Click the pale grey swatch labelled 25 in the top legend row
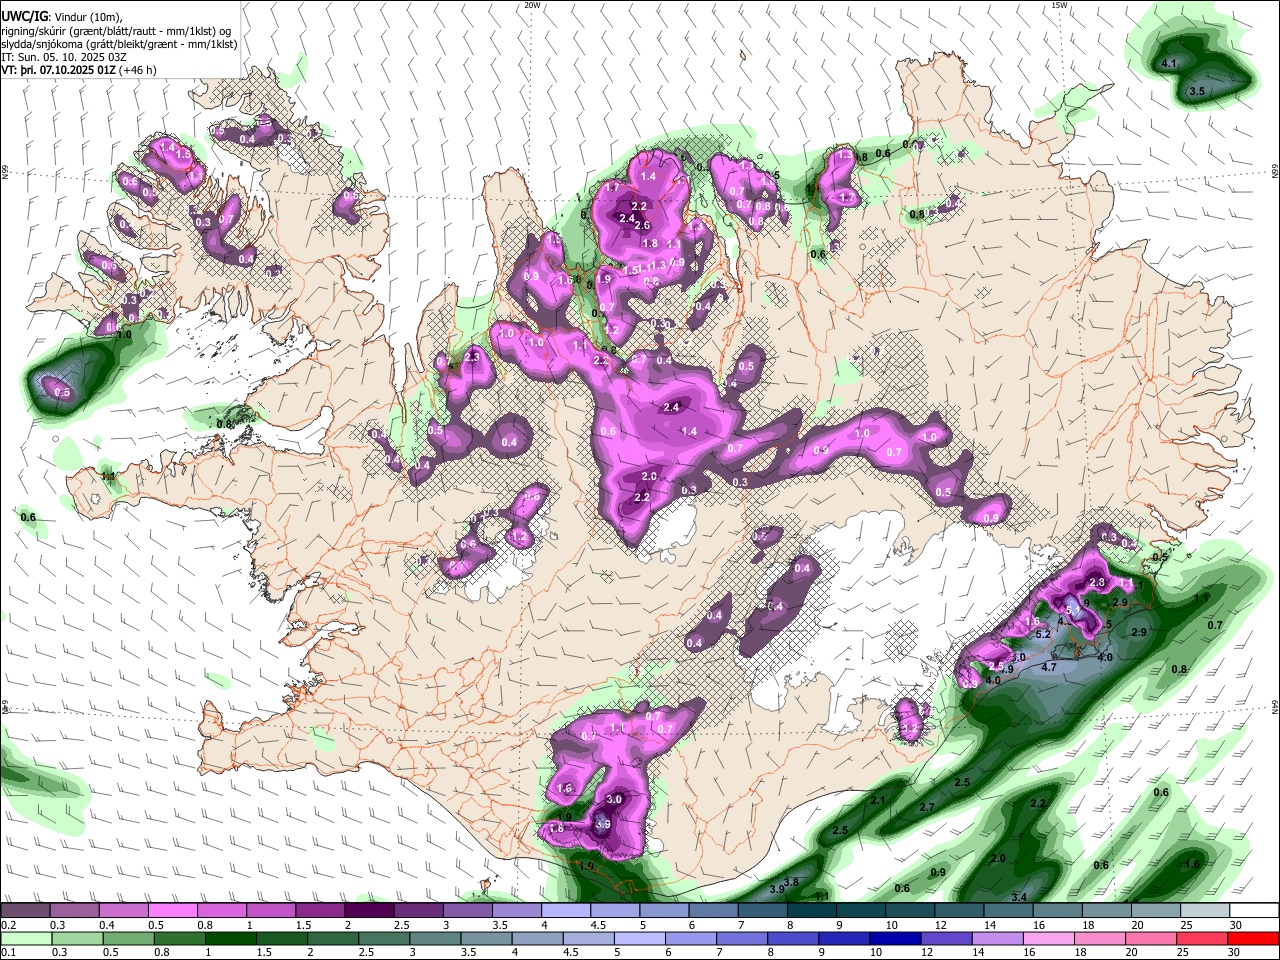Screen dimensions: 1280x960 [1205, 910]
